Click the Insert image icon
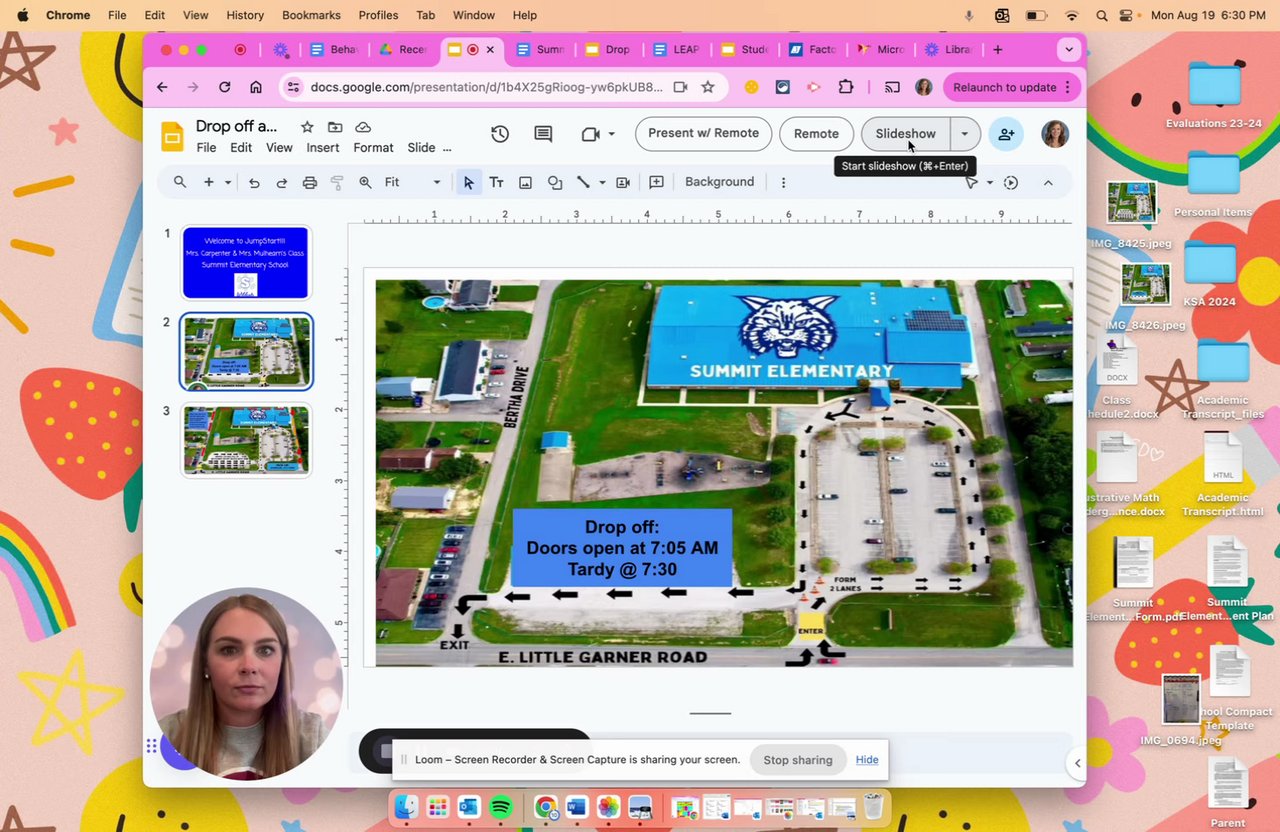This screenshot has width=1280, height=832. pos(525,183)
